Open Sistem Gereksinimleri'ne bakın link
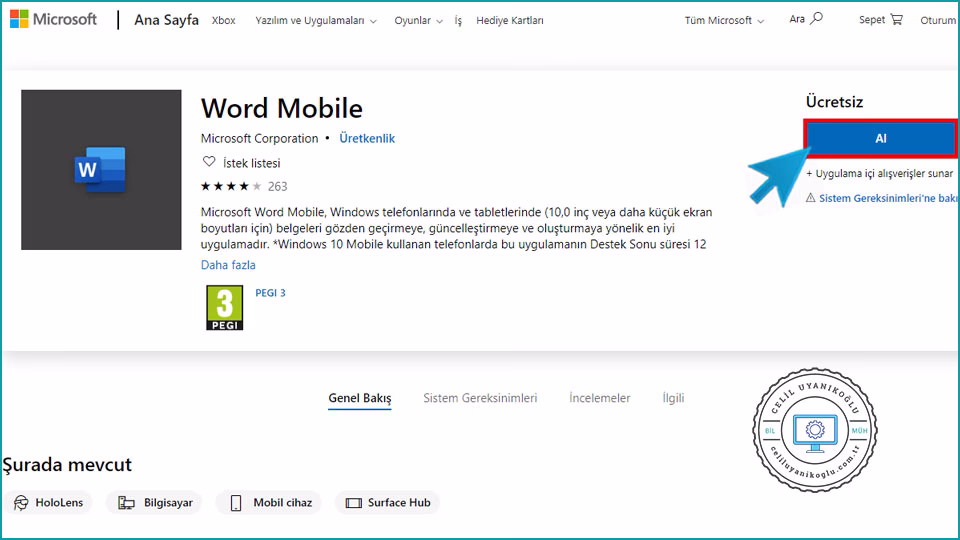Viewport: 960px width, 540px height. [x=888, y=198]
